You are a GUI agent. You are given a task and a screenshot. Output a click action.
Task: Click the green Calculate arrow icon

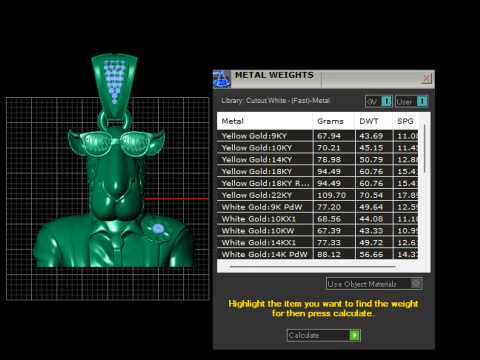pyautogui.click(x=354, y=335)
